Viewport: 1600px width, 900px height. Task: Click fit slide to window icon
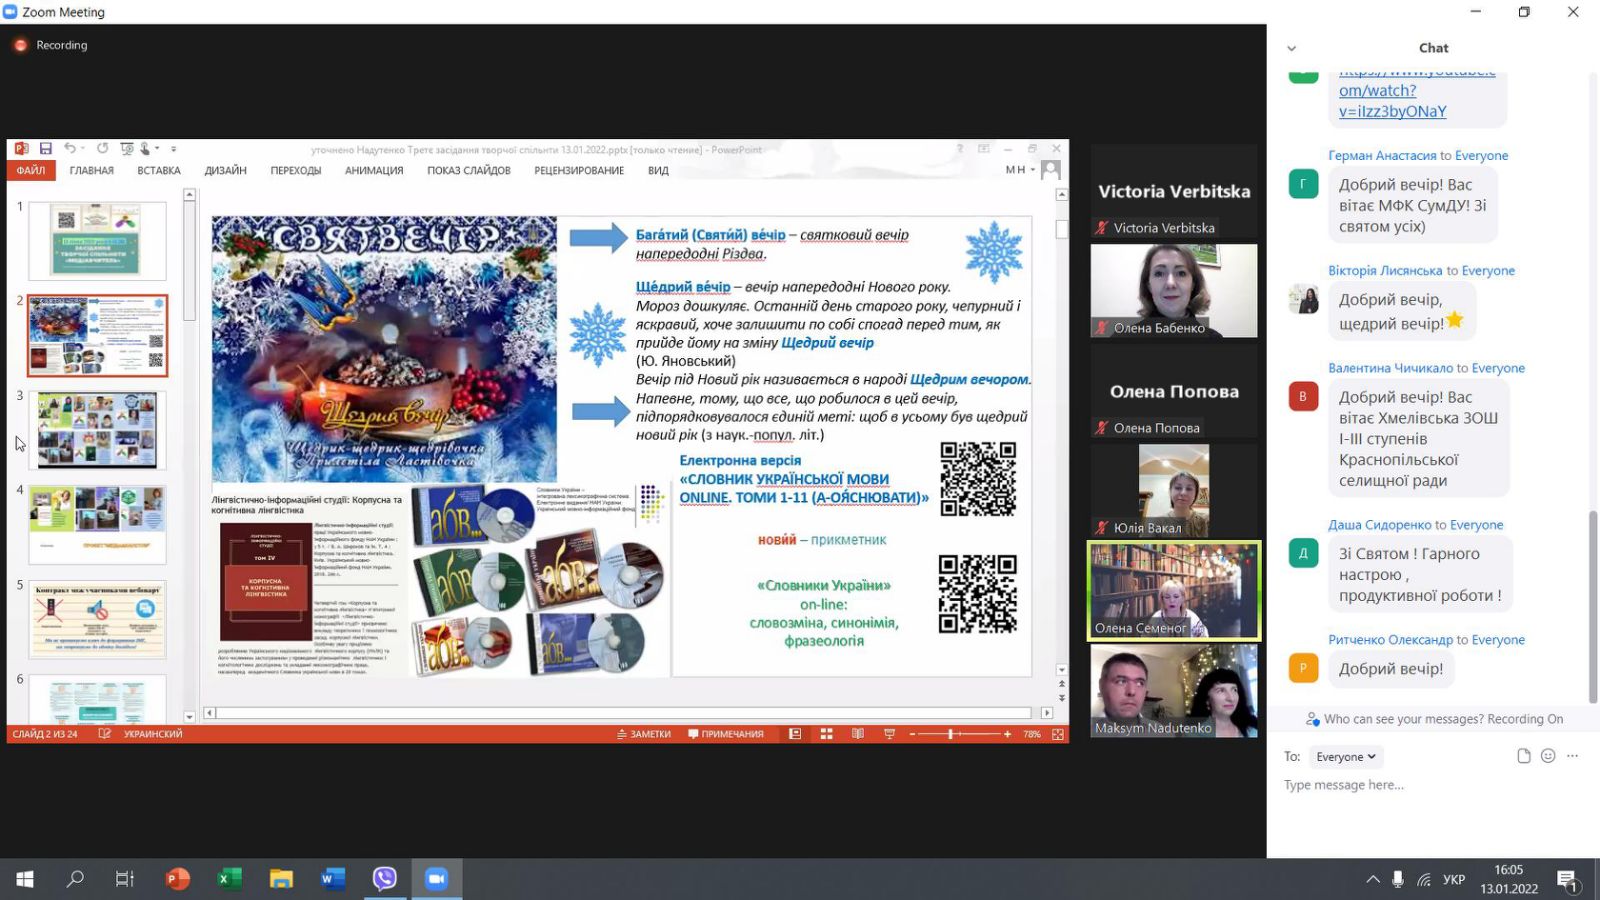(x=1057, y=734)
